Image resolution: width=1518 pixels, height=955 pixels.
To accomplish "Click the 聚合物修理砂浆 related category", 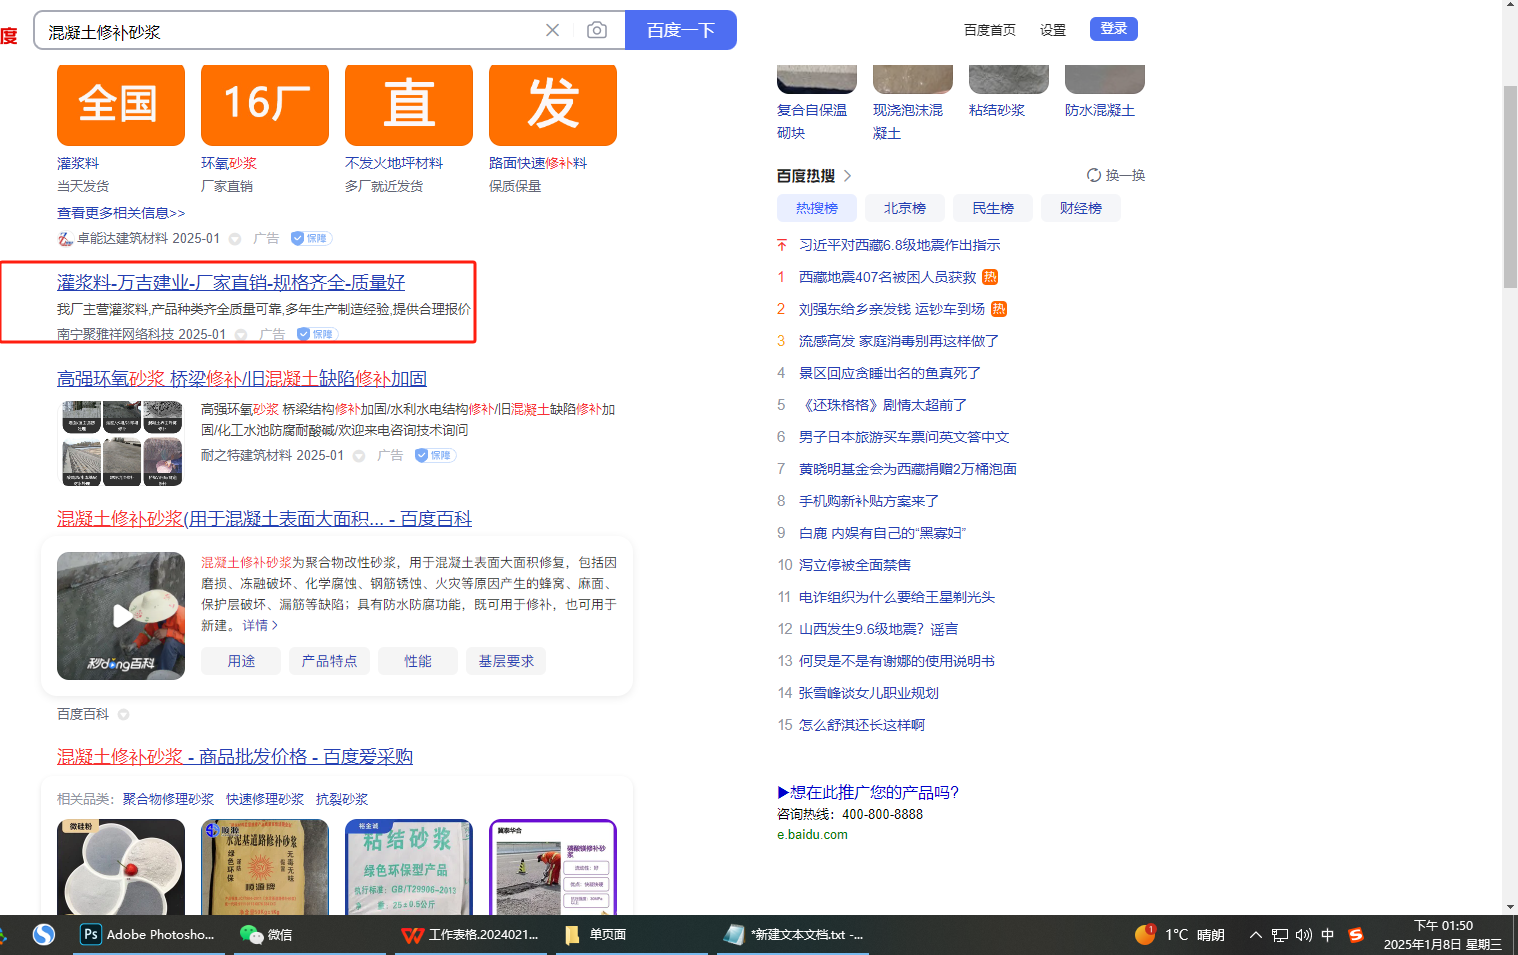I will (x=168, y=799).
